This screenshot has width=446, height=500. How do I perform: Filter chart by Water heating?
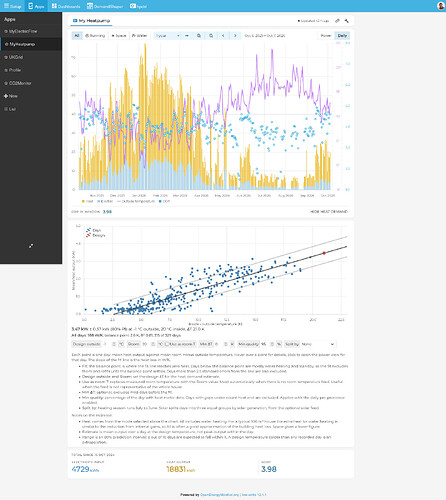coord(139,36)
